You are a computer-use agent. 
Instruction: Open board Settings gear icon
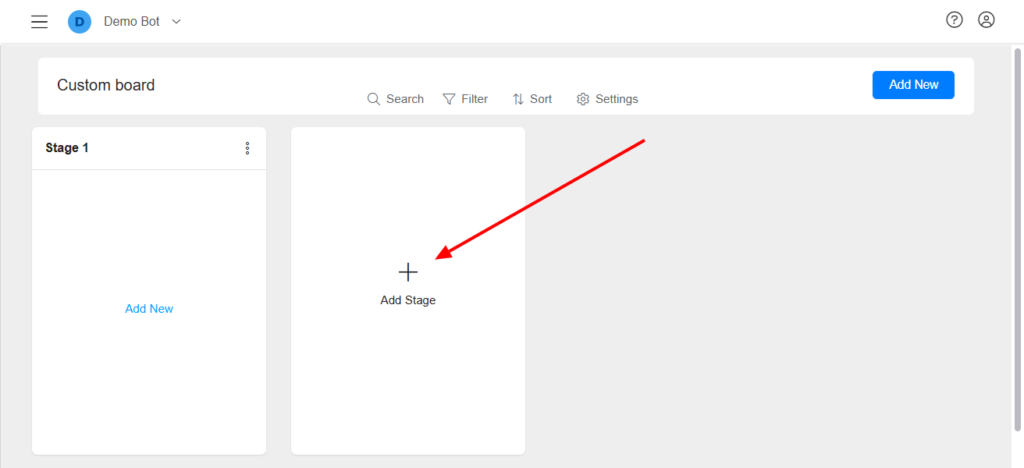(x=584, y=99)
